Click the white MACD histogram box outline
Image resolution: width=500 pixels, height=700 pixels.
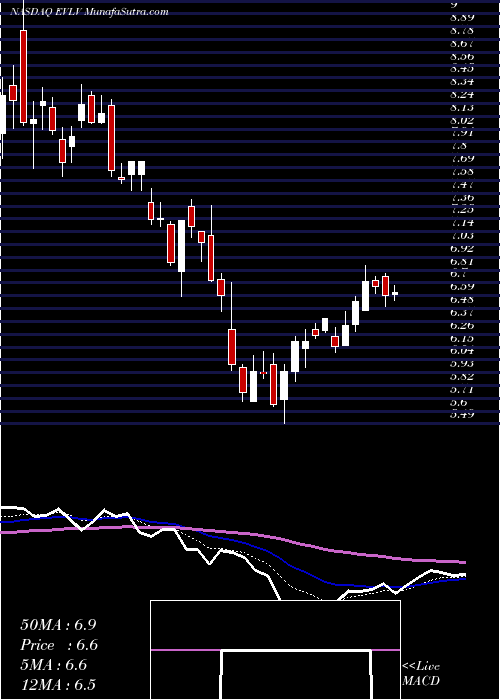click(x=275, y=650)
